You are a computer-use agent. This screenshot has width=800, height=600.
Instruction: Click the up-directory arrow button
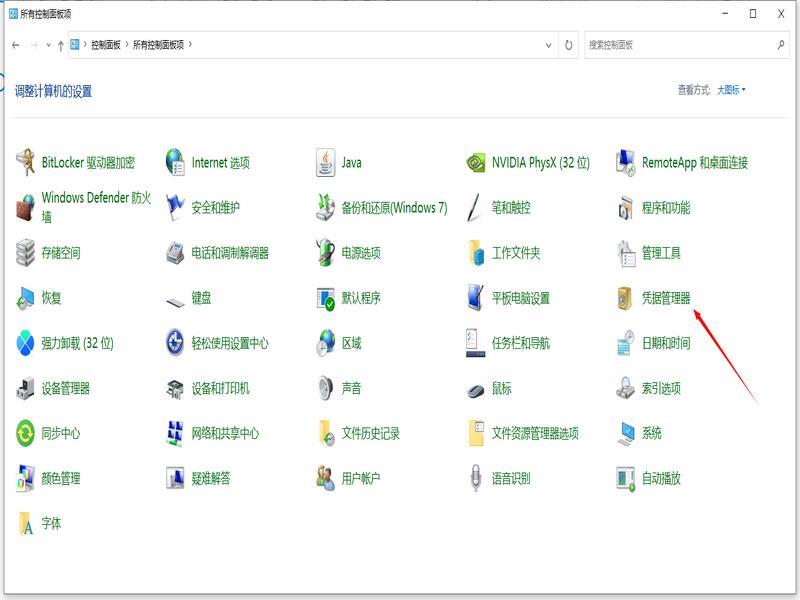60,45
